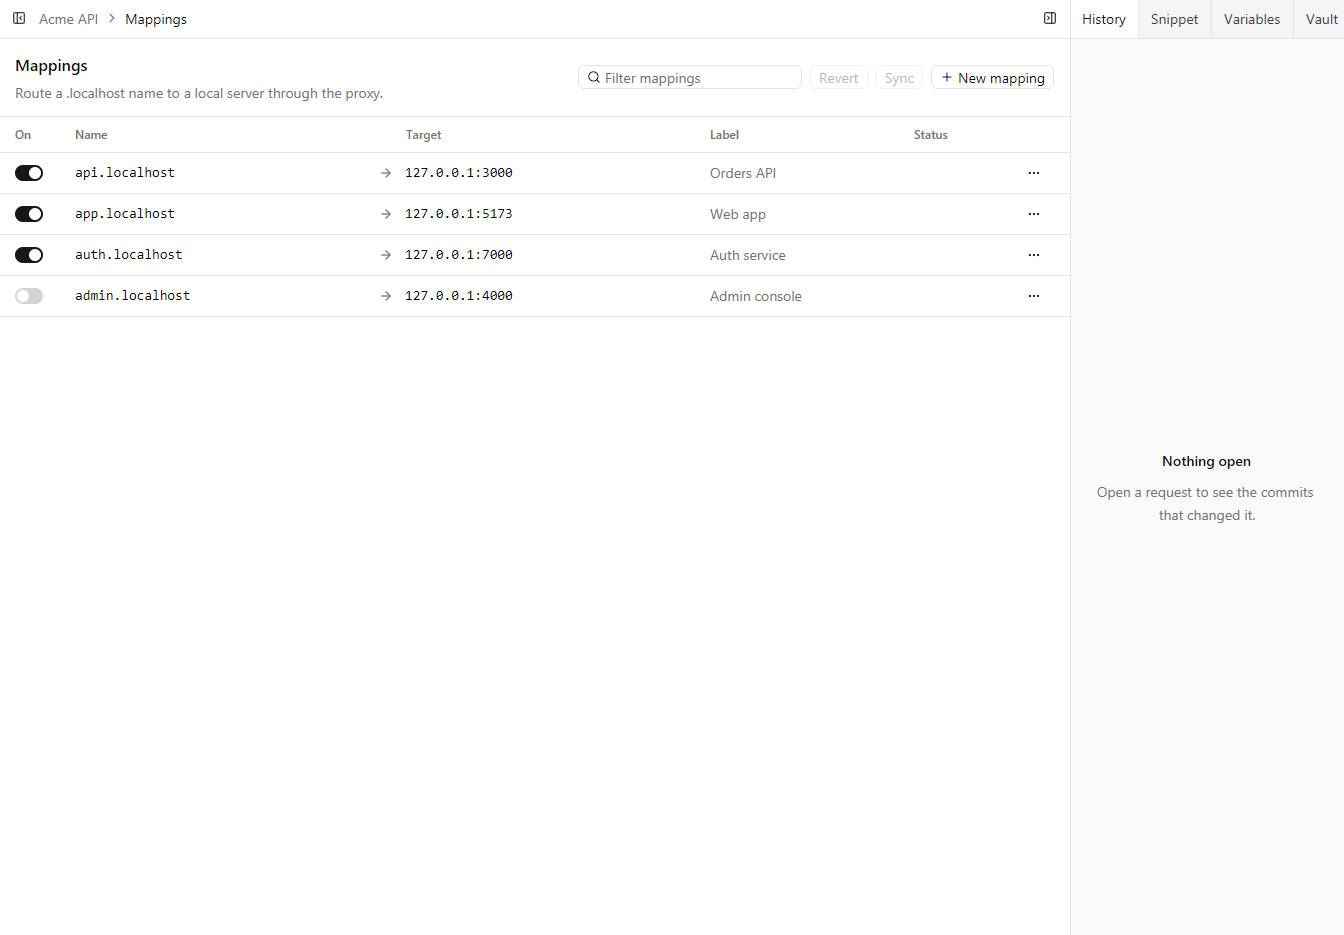Click the Sync button

pos(899,77)
